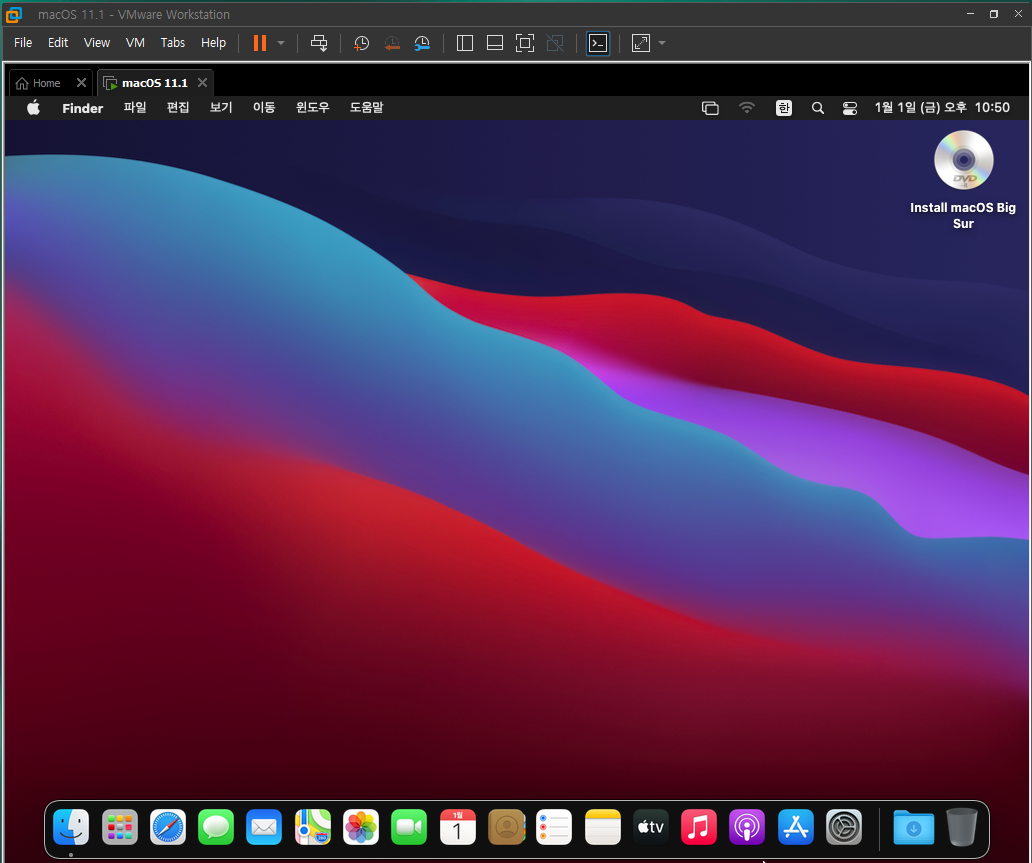Image resolution: width=1032 pixels, height=863 pixels.
Task: Switch the Korean input source
Action: [x=783, y=108]
